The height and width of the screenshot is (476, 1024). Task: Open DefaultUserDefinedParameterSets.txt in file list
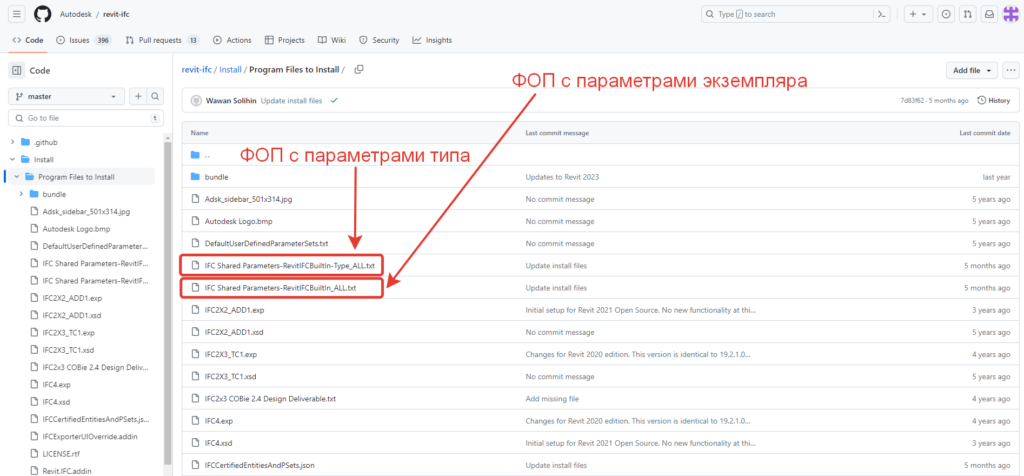(x=266, y=244)
